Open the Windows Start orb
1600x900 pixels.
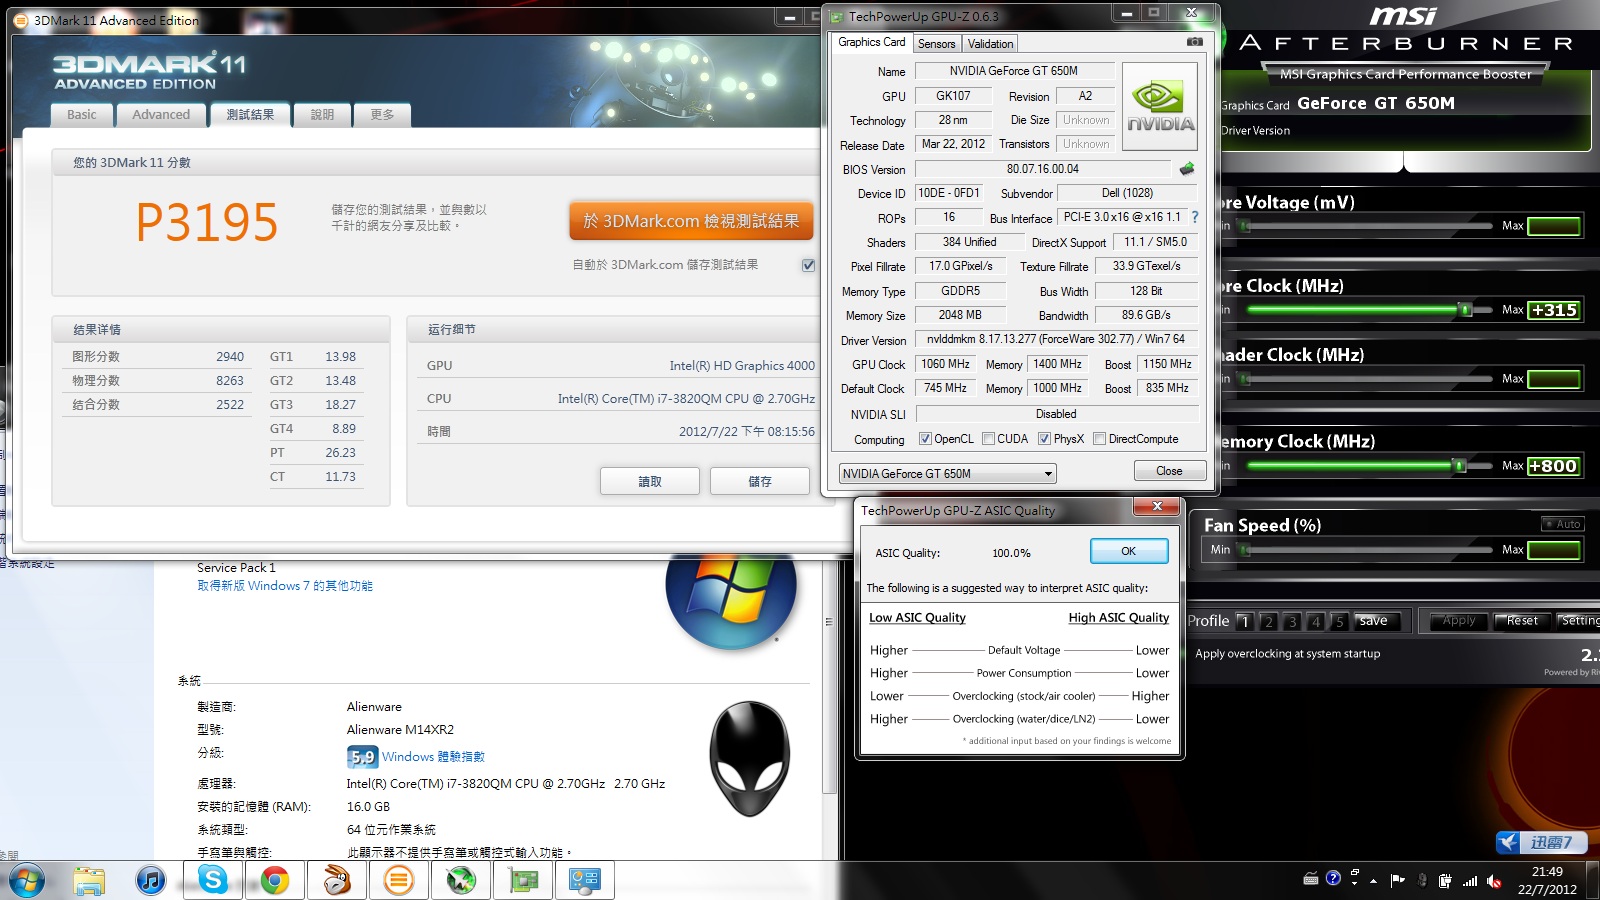26,881
